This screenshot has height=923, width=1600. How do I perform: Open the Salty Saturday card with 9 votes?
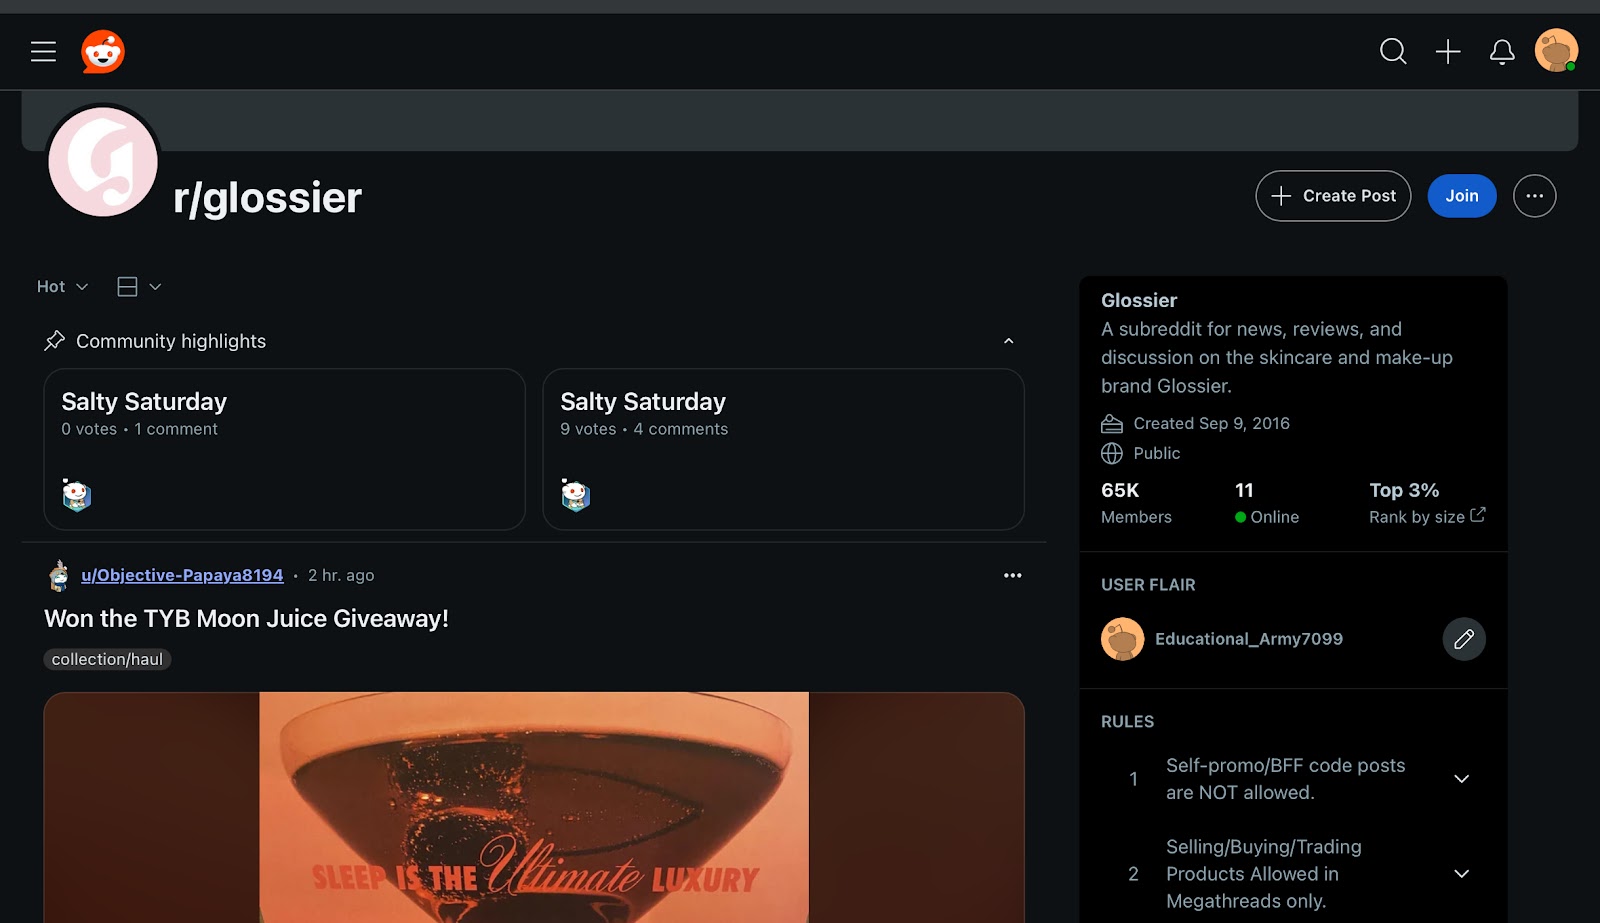(782, 449)
